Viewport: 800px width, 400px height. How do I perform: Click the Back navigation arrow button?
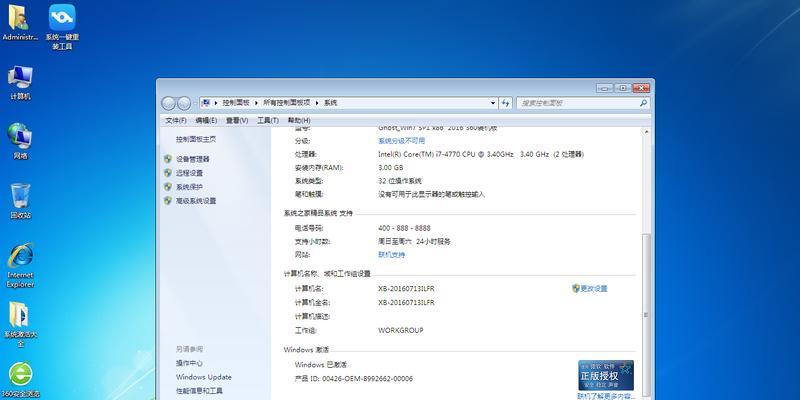169,103
